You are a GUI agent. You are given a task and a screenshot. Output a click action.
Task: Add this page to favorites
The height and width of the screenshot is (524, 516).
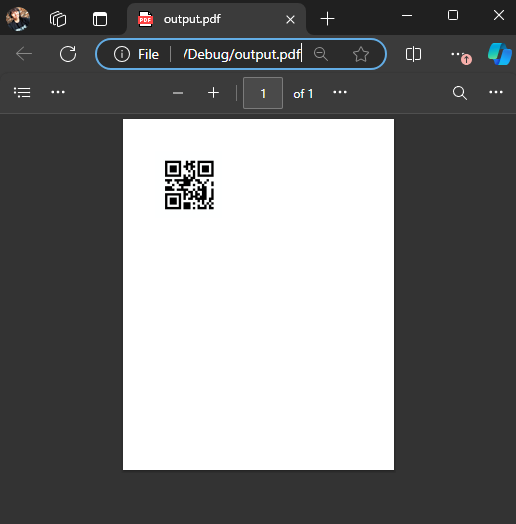[361, 54]
